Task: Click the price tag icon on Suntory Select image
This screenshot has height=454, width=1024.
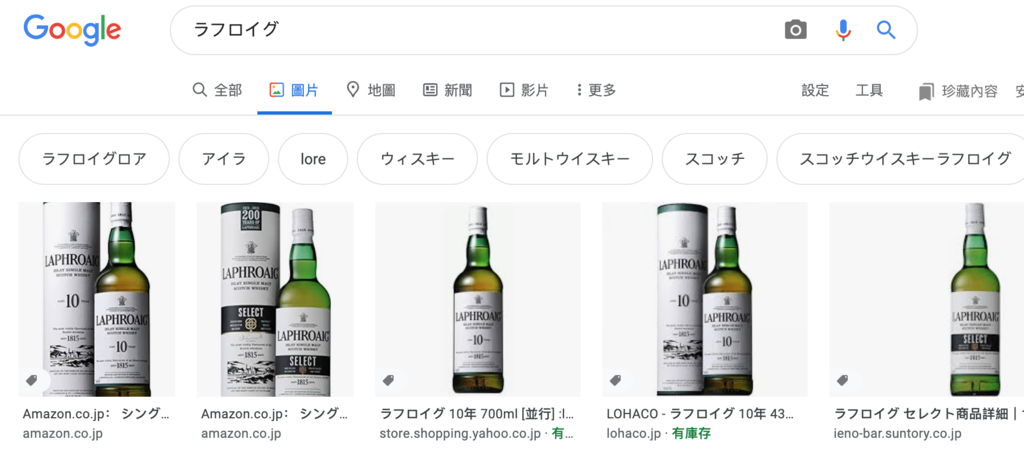Action: tap(842, 380)
